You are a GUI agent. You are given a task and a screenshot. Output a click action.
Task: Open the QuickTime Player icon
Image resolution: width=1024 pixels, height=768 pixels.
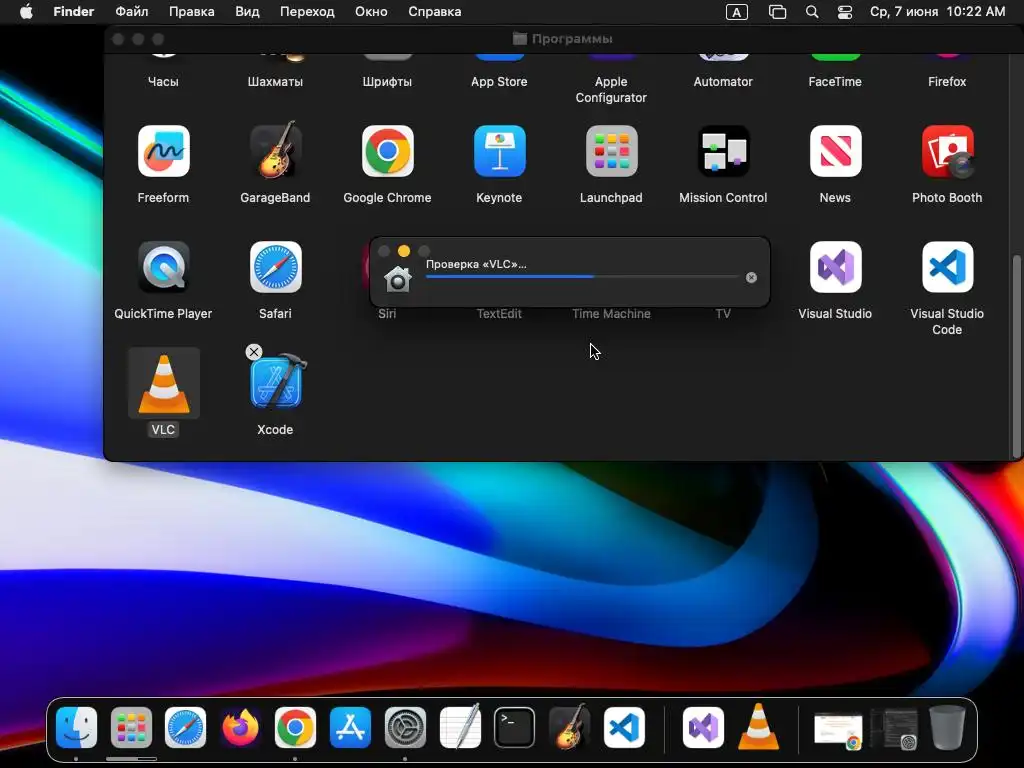tap(163, 267)
